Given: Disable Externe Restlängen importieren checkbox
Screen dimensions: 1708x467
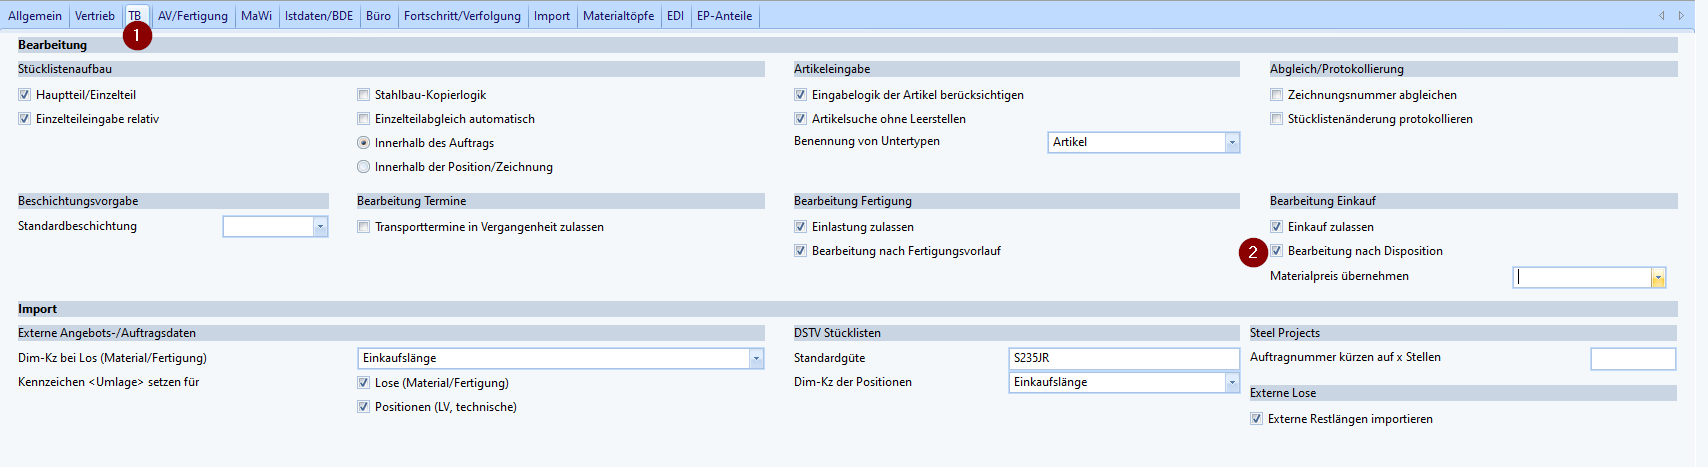Looking at the screenshot, I should tap(1257, 419).
